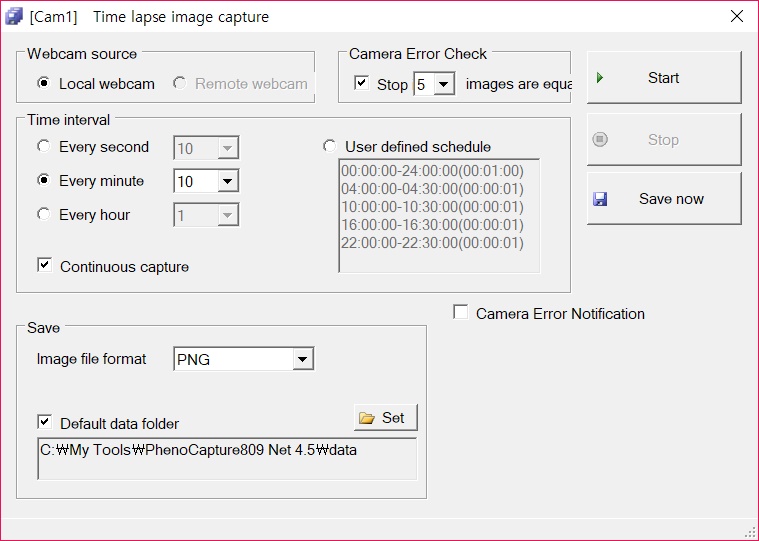
Task: Select User defined schedule option
Action: click(329, 147)
